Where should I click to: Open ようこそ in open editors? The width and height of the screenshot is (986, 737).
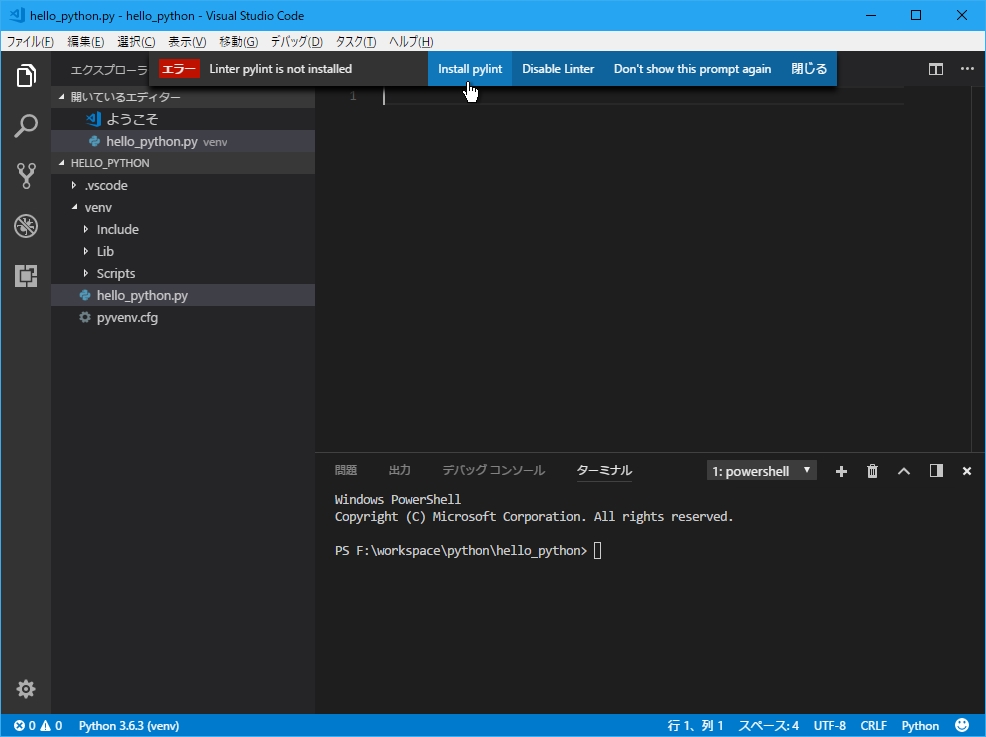tap(183, 119)
